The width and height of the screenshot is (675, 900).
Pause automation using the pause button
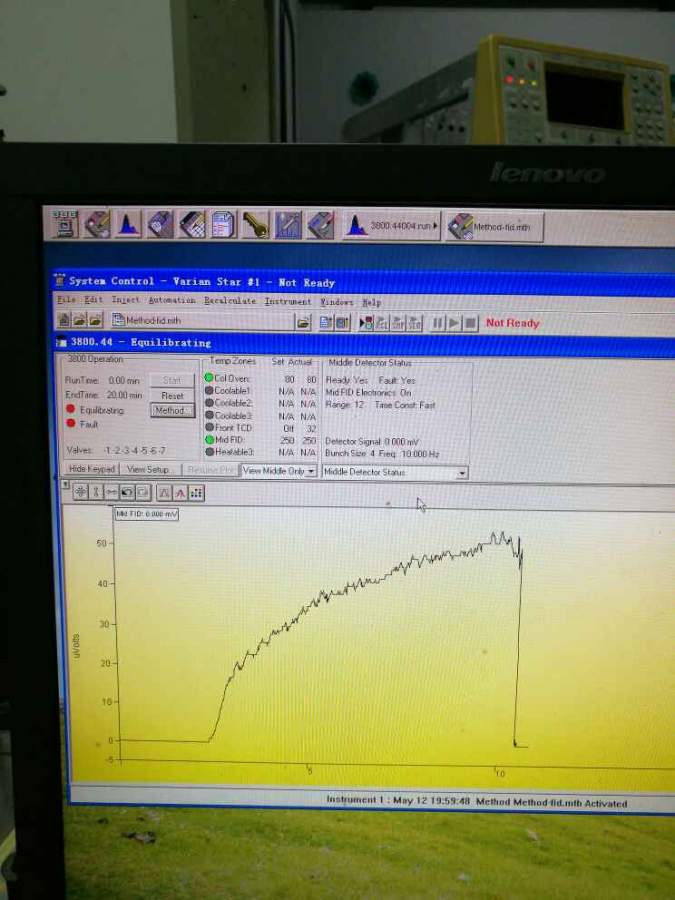(x=437, y=323)
